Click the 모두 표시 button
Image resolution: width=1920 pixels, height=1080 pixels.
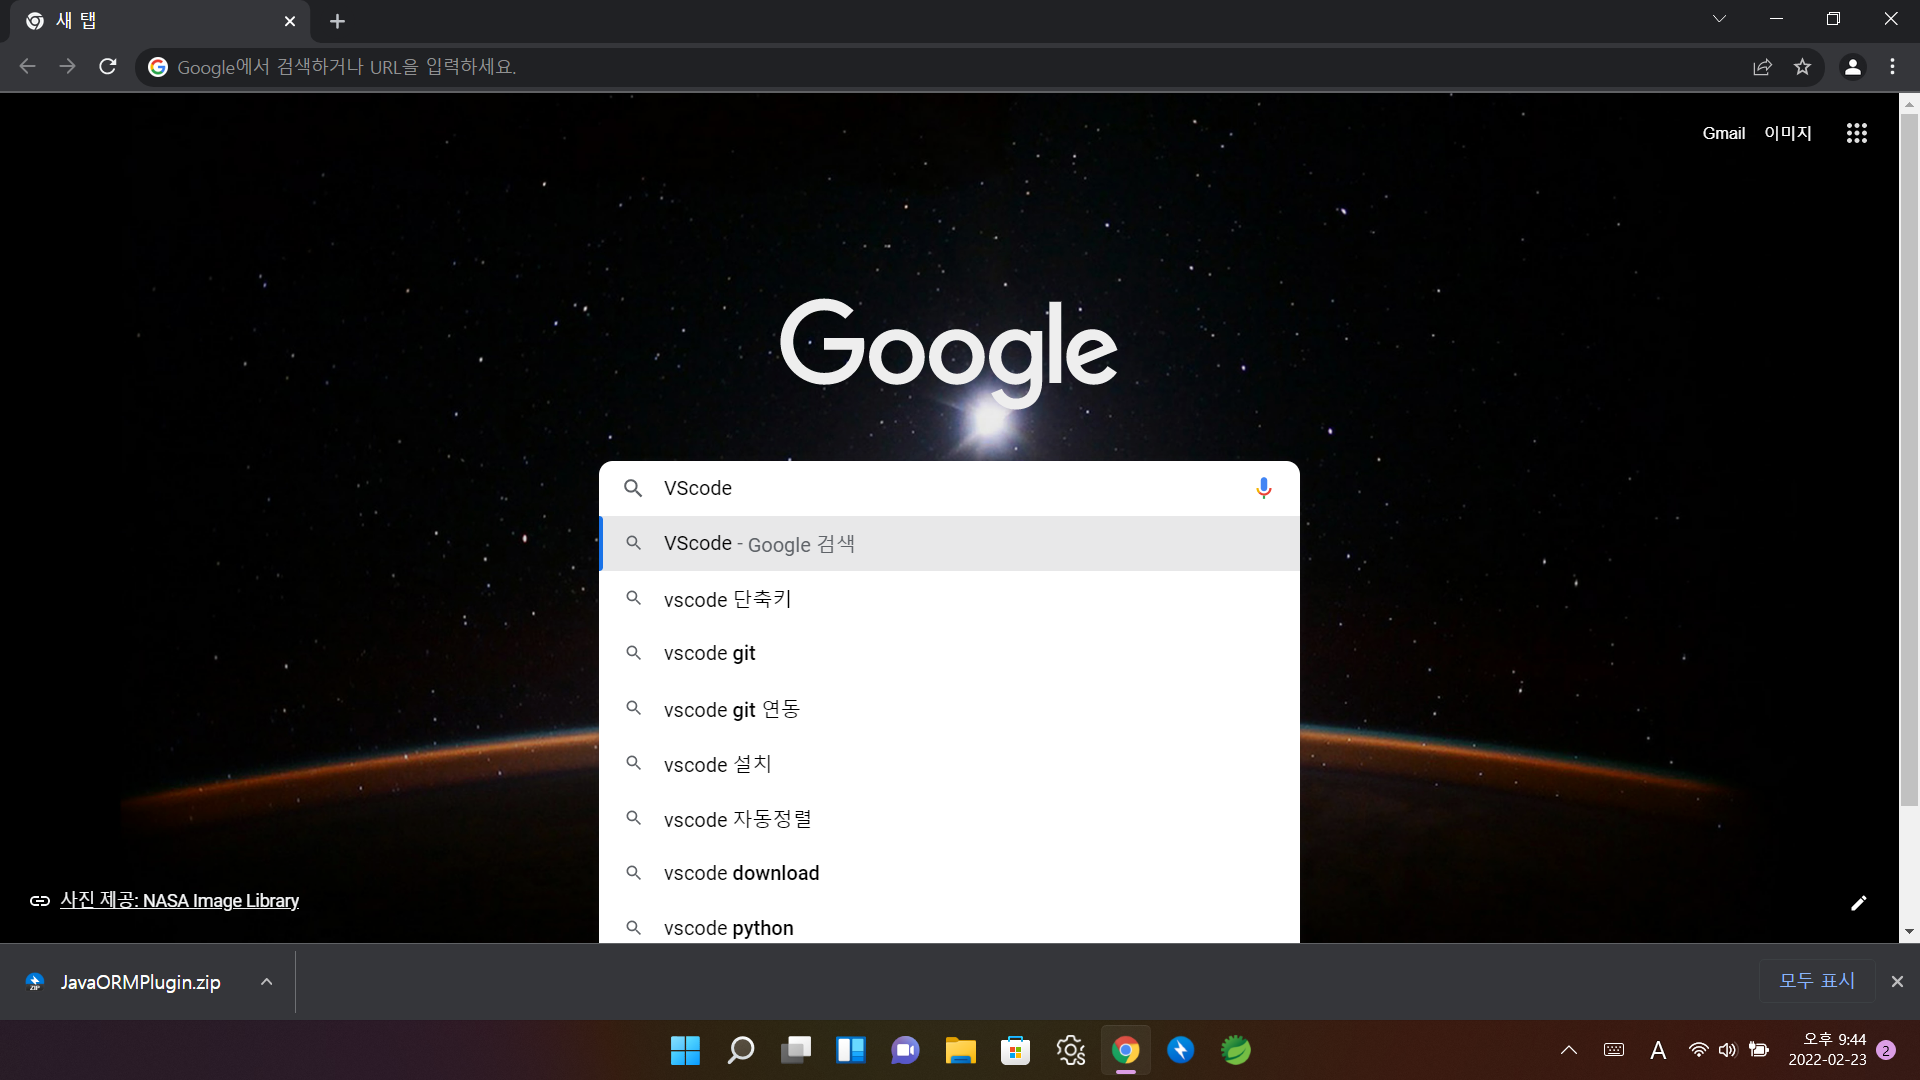pyautogui.click(x=1816, y=981)
